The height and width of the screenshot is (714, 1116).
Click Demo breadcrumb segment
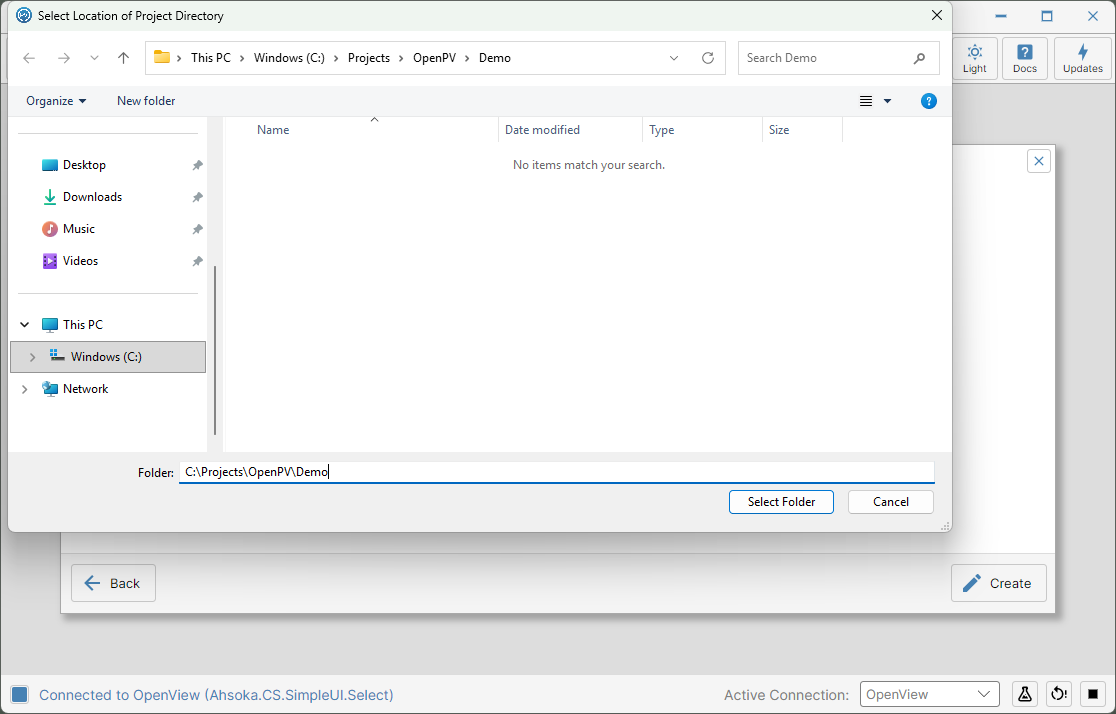point(495,58)
